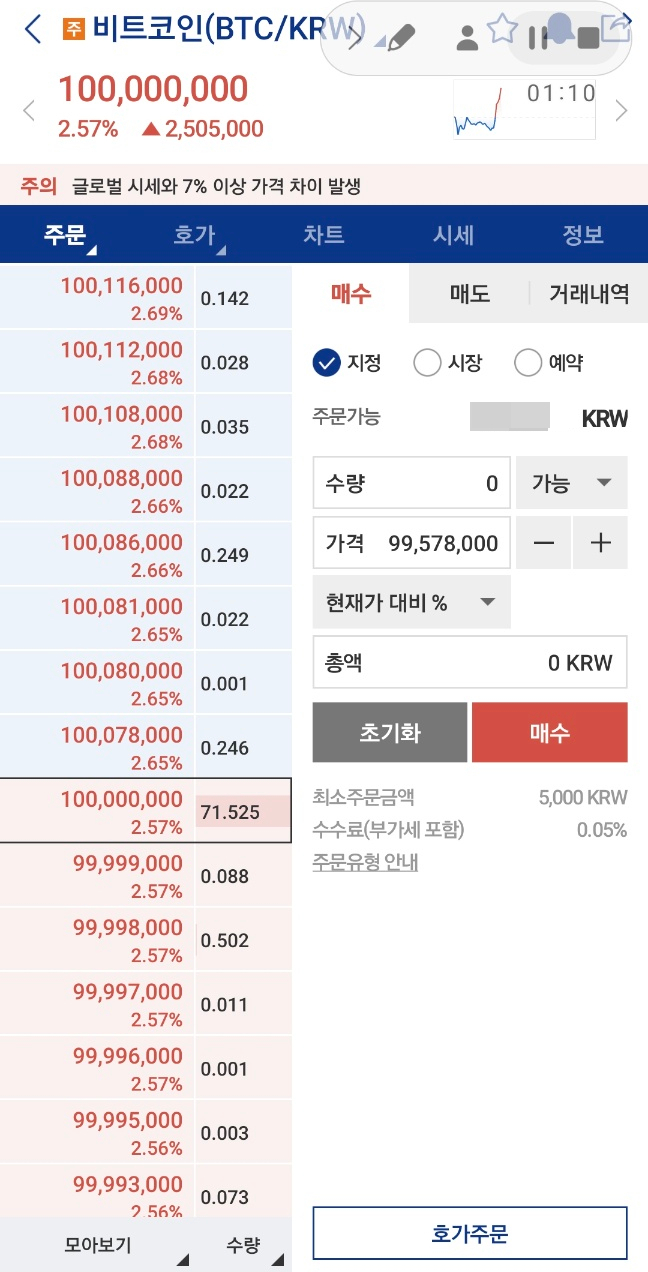Viewport: 648px width, 1272px height.
Task: Go to the previous coin with left arrow
Action: pyautogui.click(x=29, y=110)
